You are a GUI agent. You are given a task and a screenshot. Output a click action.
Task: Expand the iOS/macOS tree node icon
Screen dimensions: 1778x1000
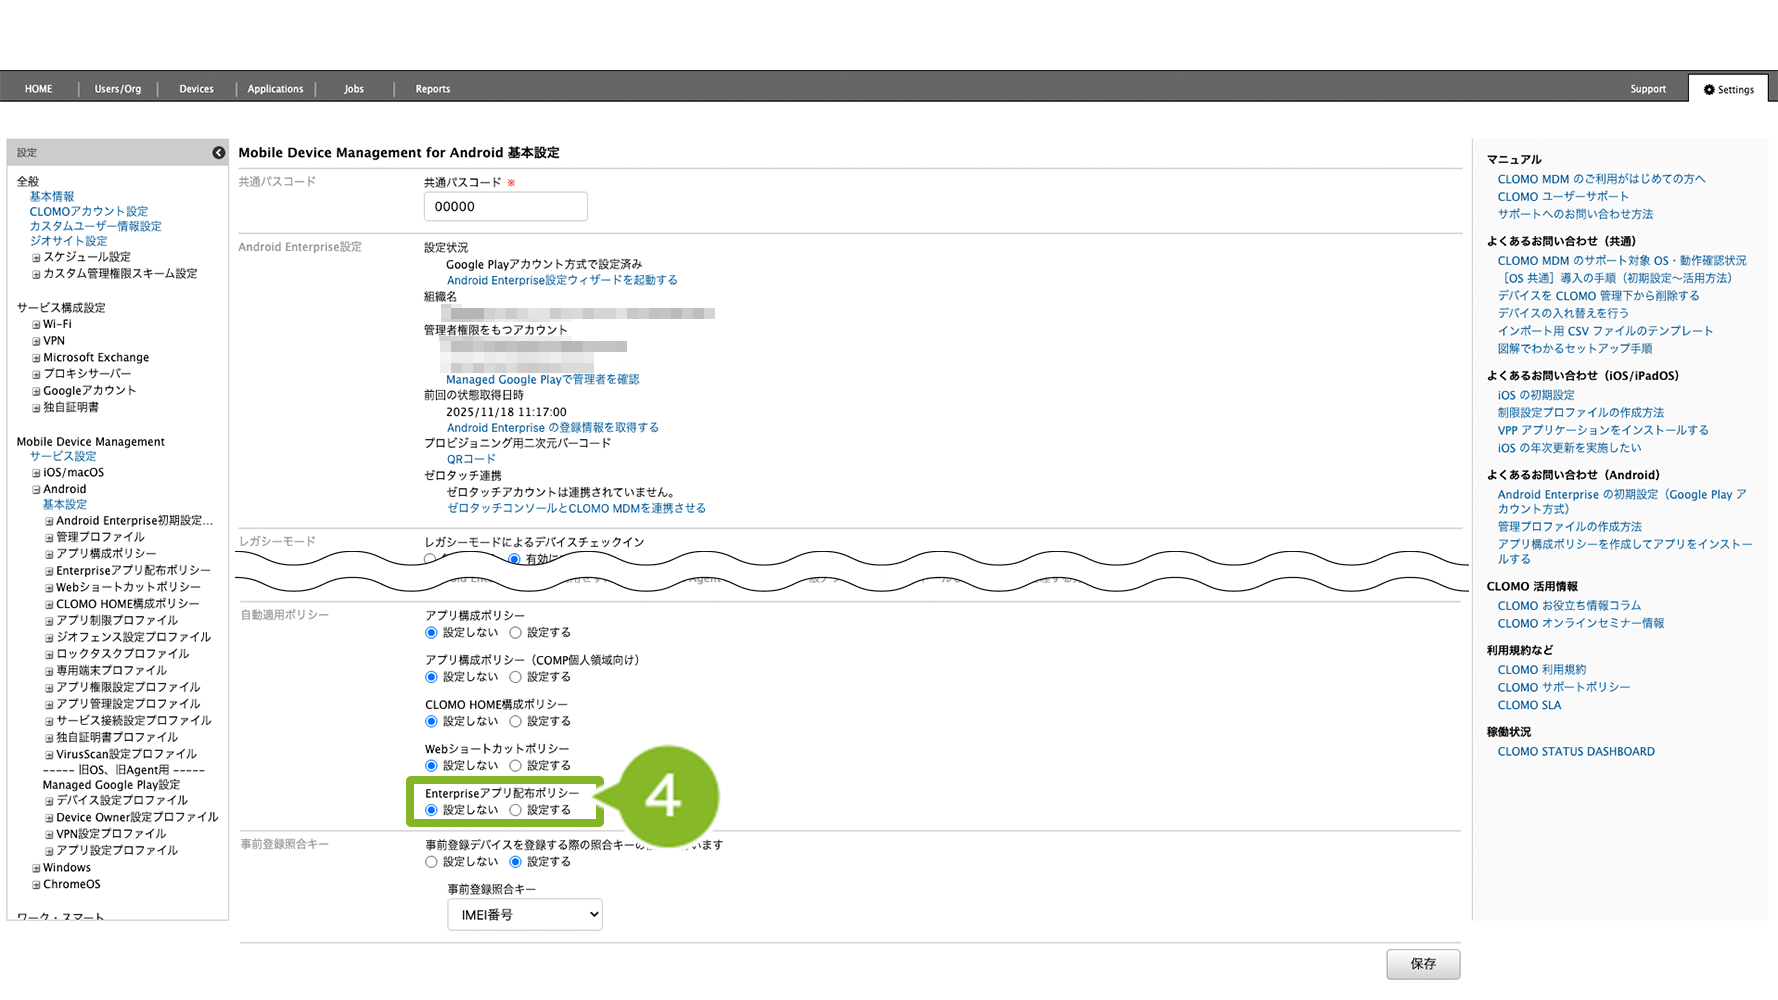36,473
